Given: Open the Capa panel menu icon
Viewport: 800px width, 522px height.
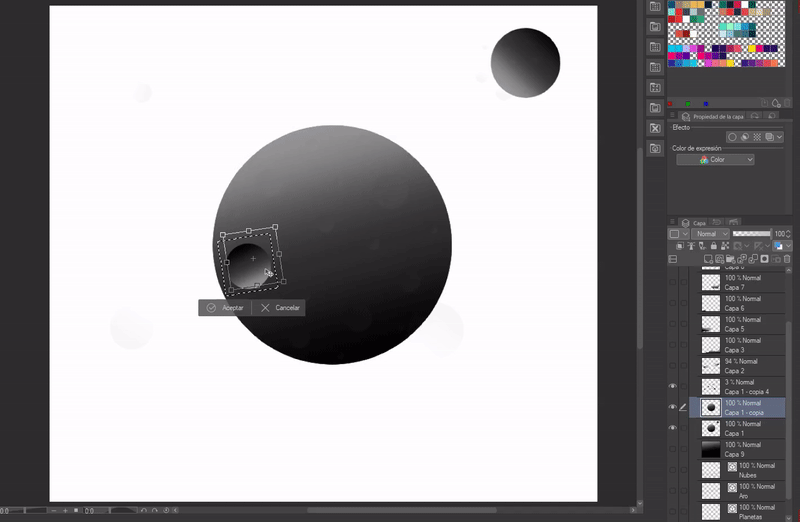Looking at the screenshot, I should pyautogui.click(x=672, y=222).
